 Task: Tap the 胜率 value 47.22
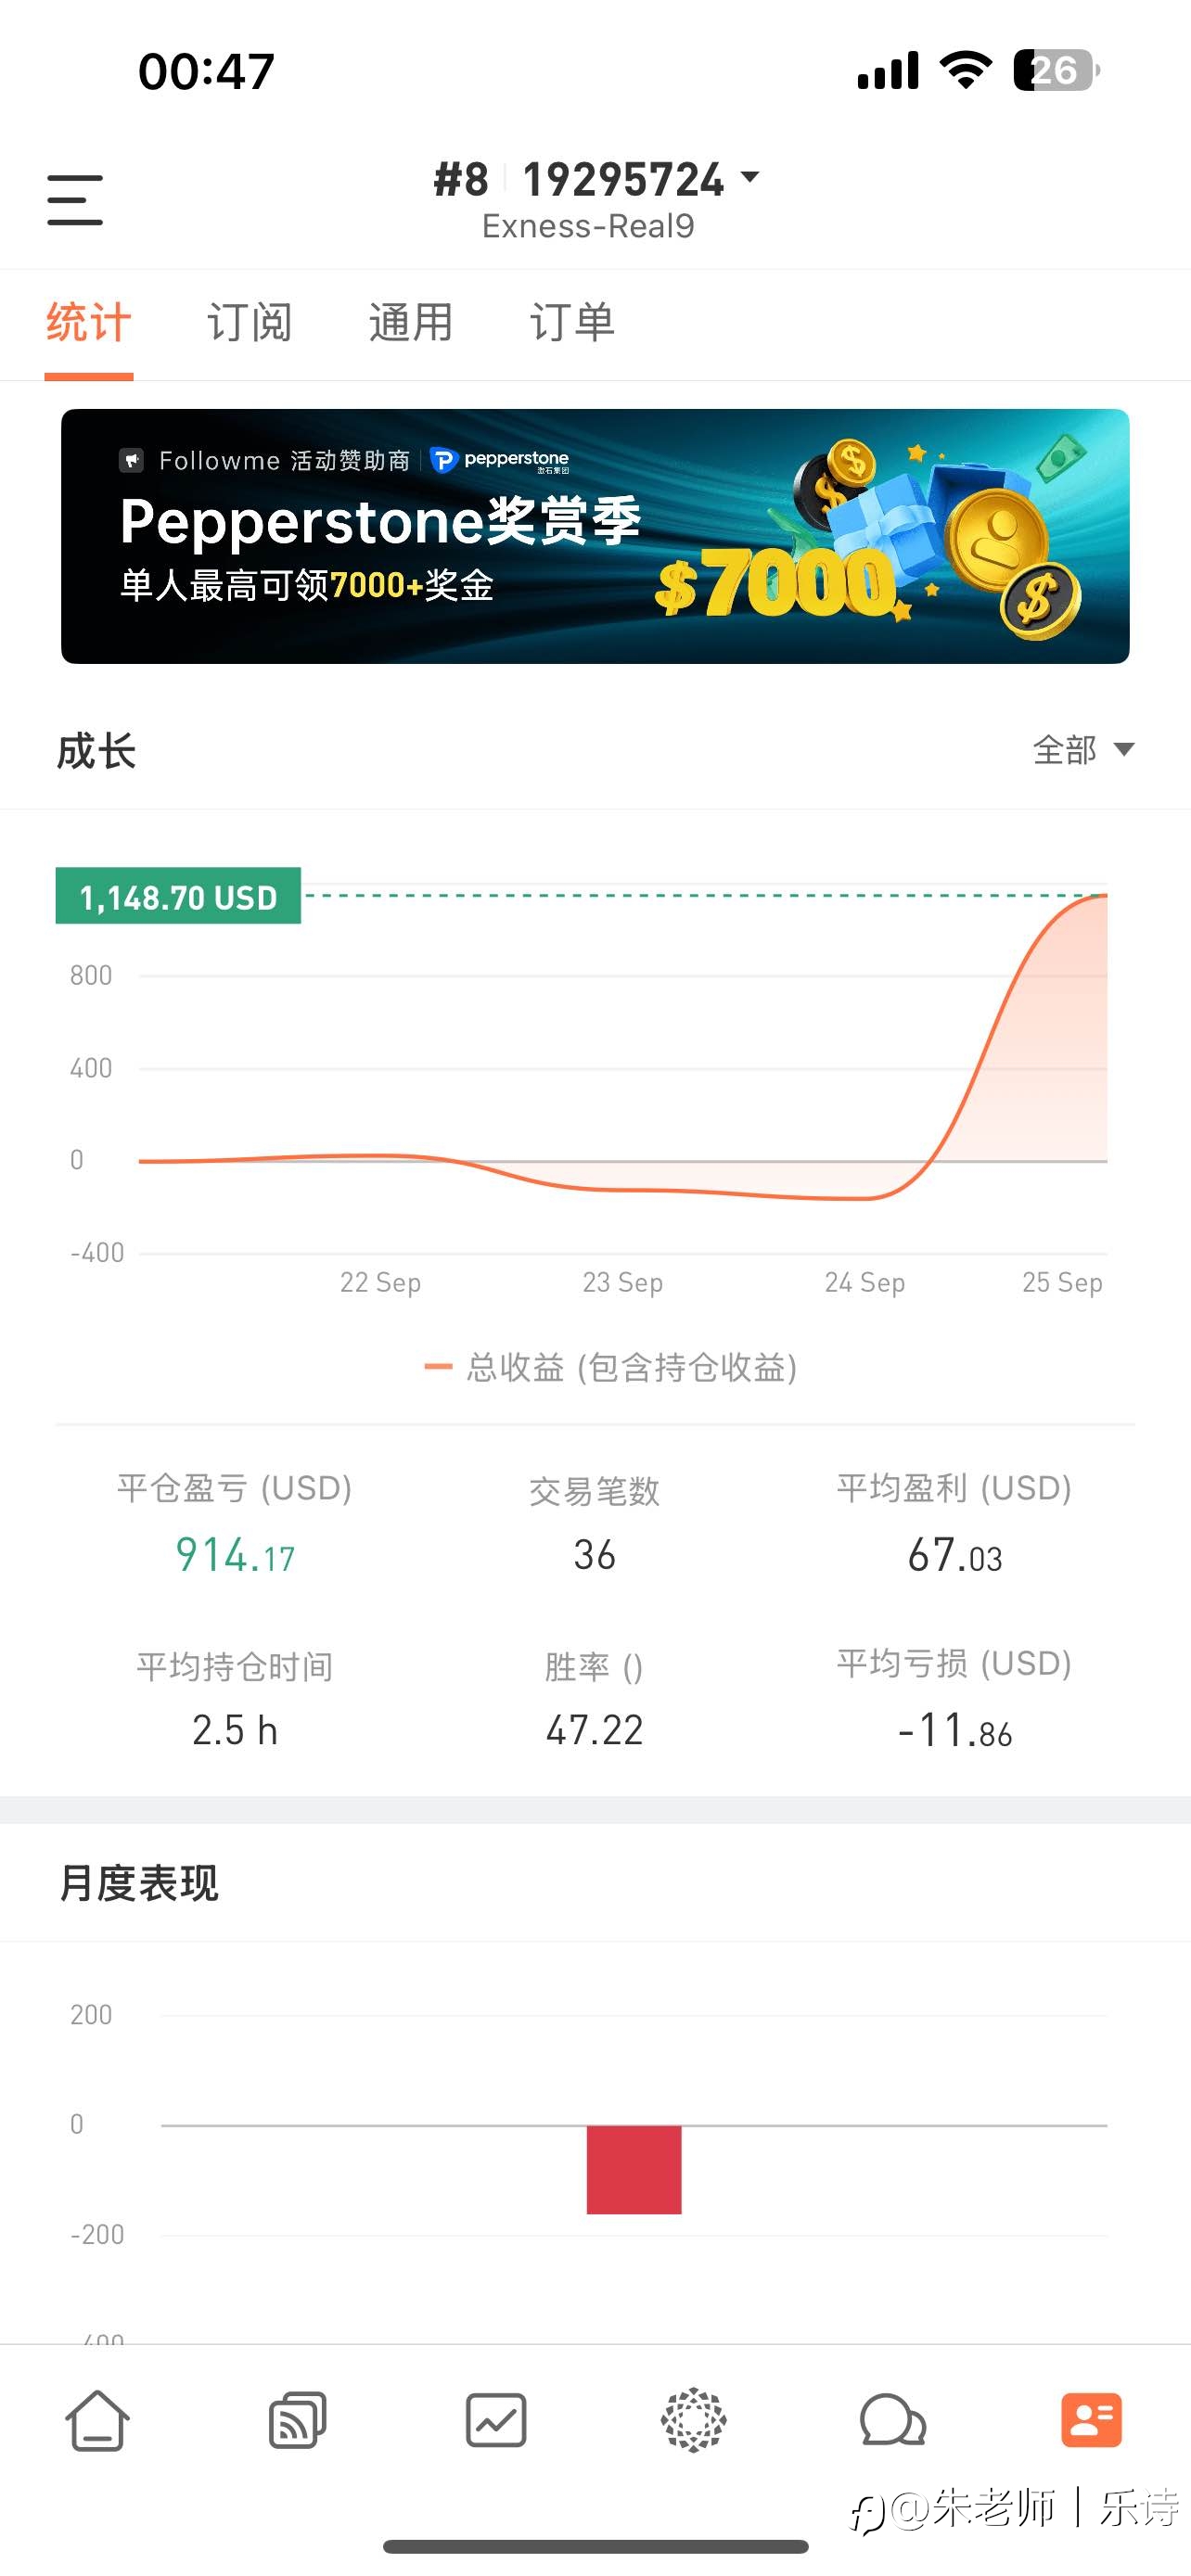tap(594, 1730)
